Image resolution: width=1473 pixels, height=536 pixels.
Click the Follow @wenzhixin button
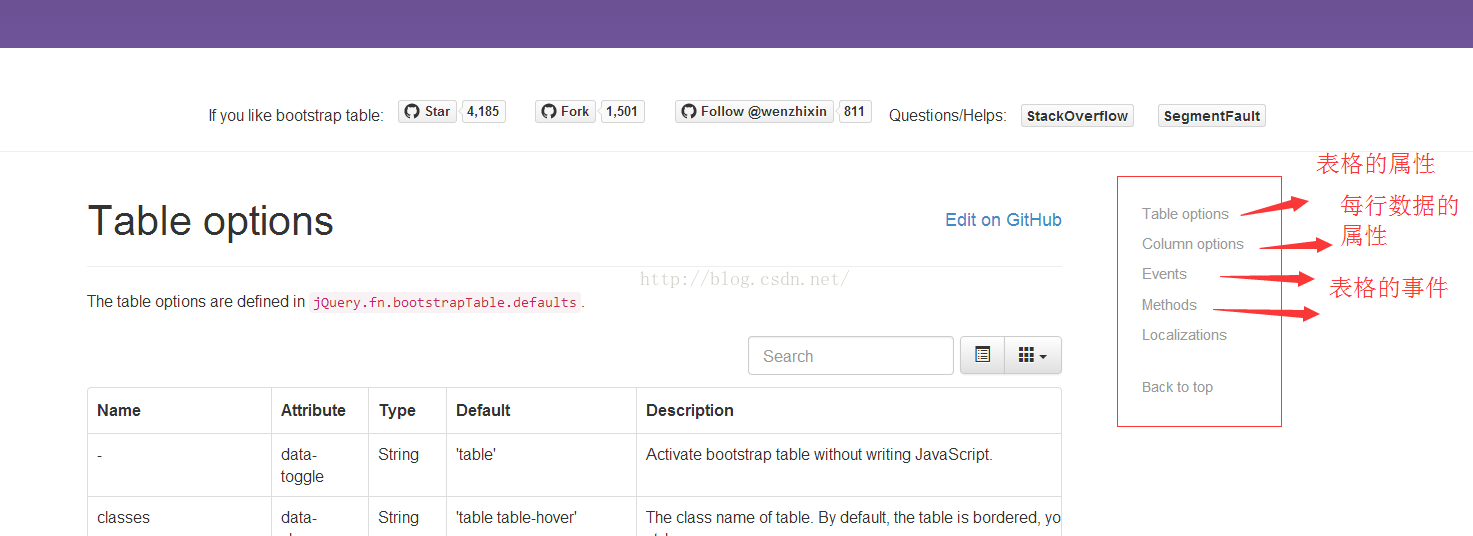click(x=754, y=112)
